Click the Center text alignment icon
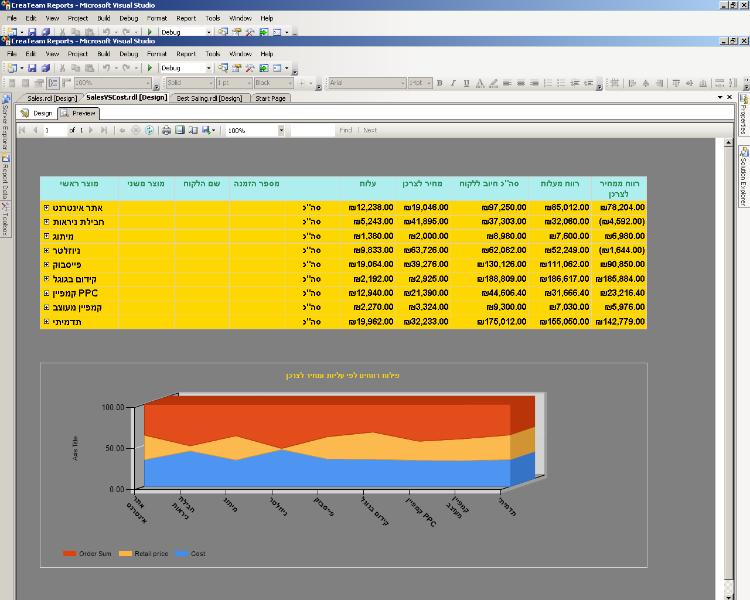Viewport: 750px width, 600px height. tap(520, 83)
